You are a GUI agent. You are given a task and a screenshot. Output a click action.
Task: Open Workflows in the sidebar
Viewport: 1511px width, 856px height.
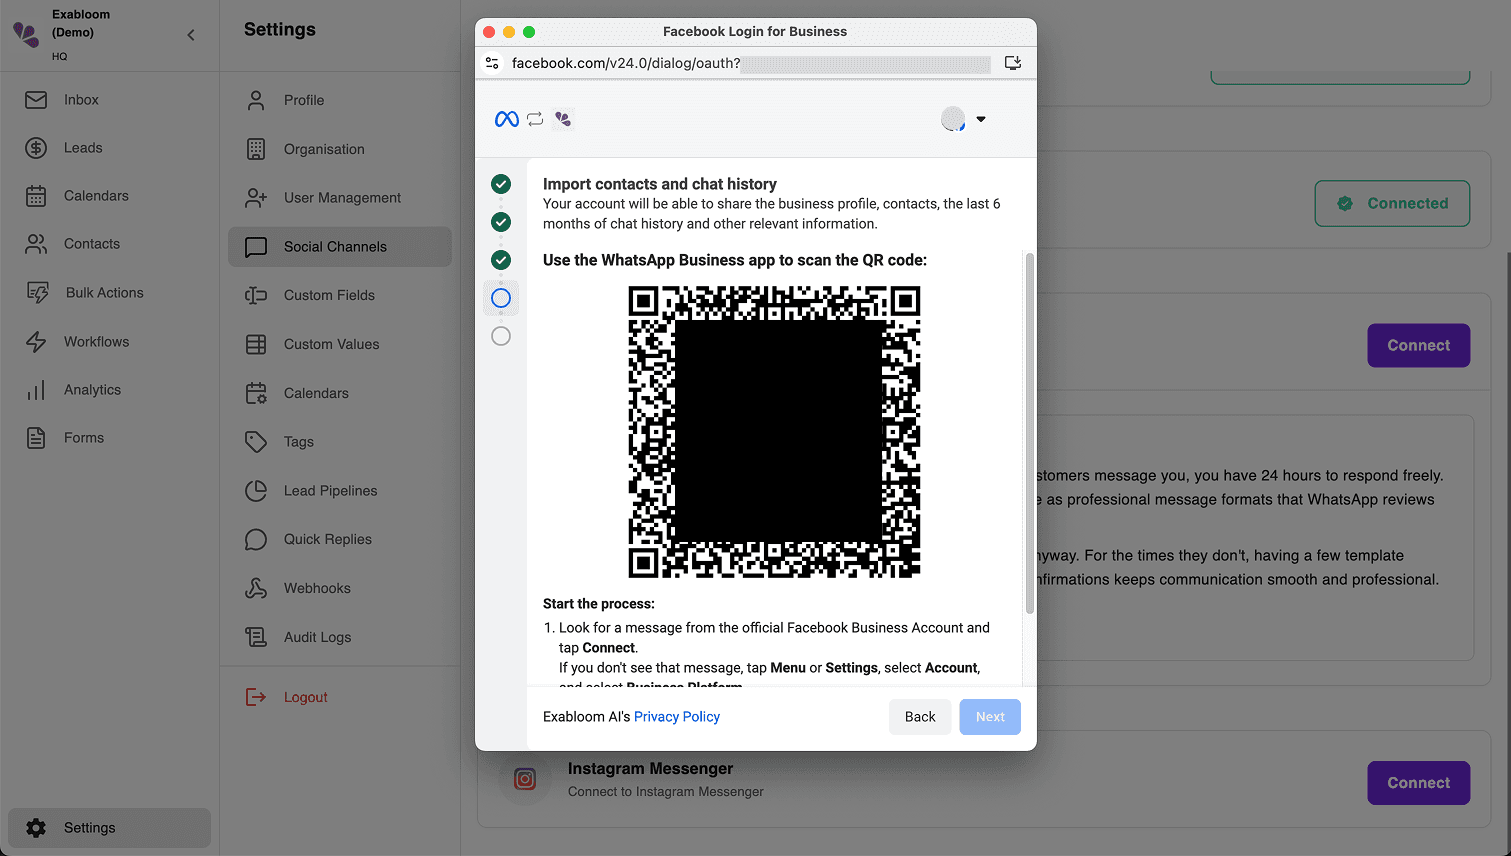(x=110, y=342)
